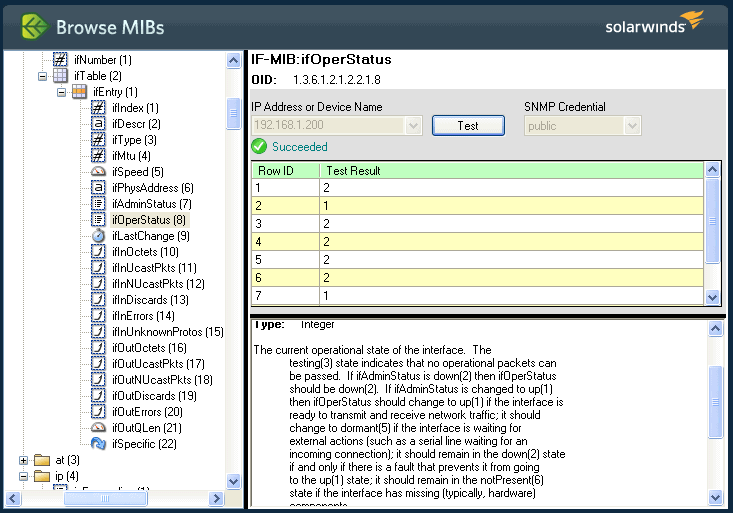Viewport: 733px width, 513px height.
Task: Select result row with Row ID 6
Action: point(478,277)
